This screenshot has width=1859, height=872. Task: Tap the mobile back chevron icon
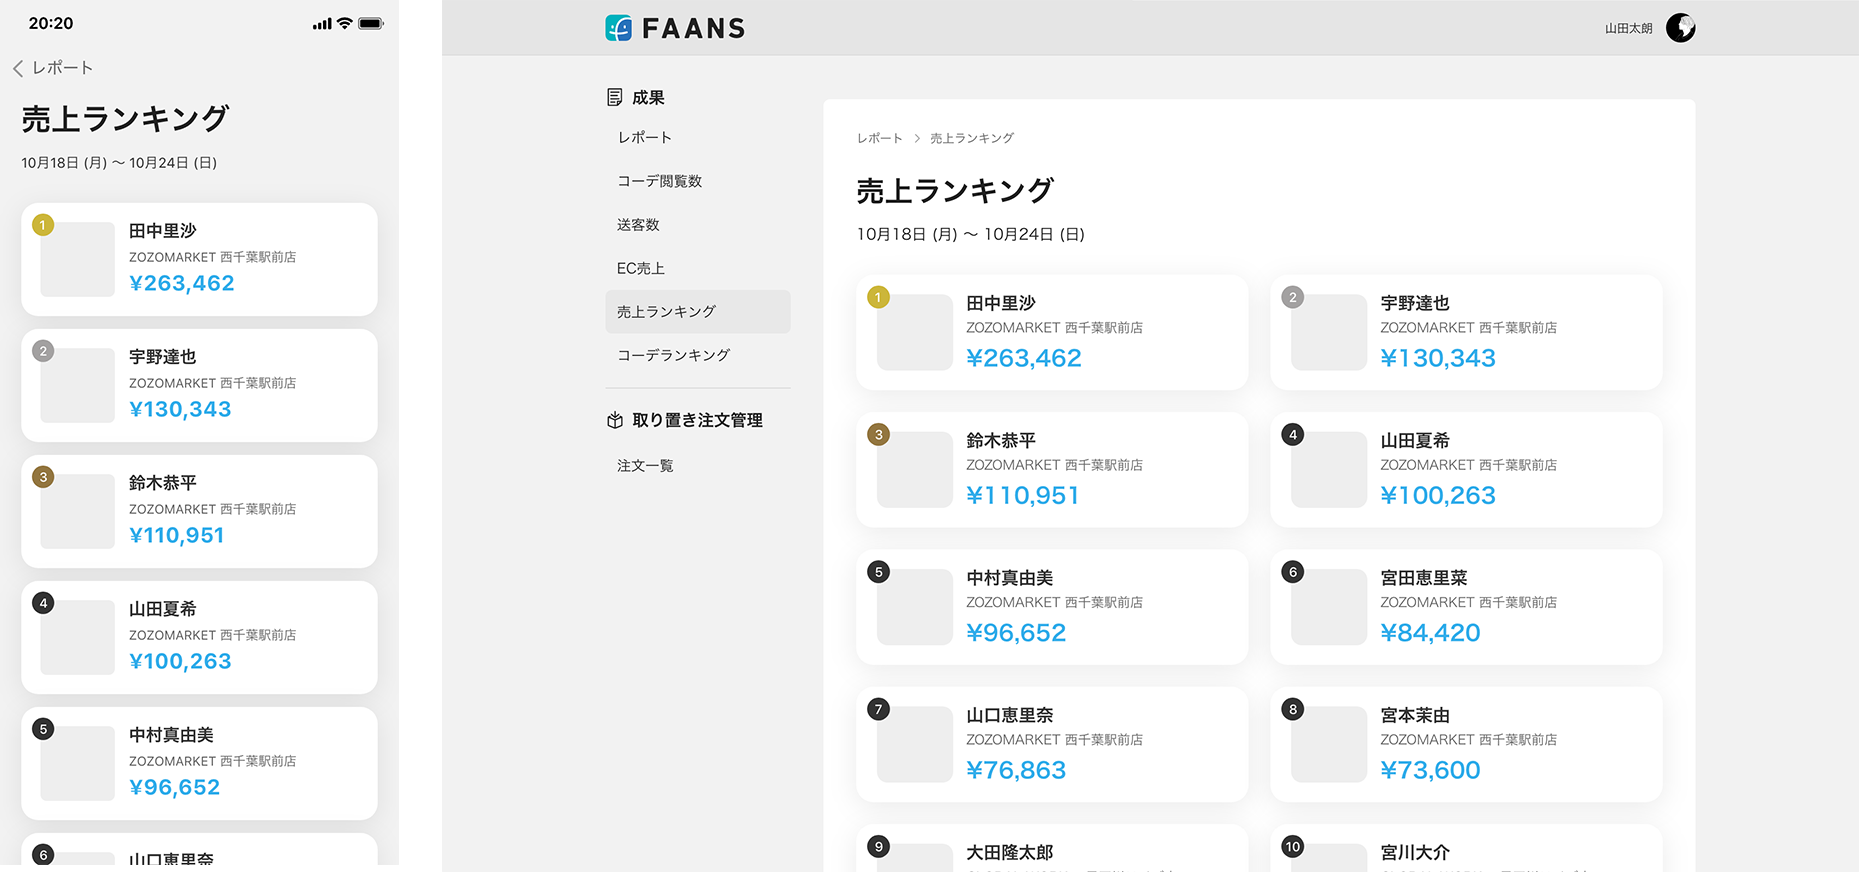pos(18,68)
